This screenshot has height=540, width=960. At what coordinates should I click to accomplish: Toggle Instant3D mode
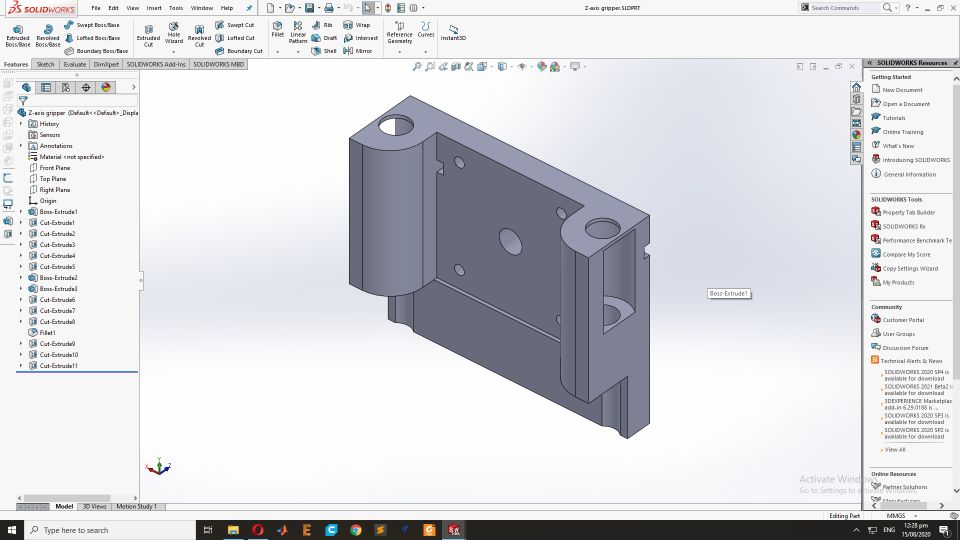pyautogui.click(x=453, y=33)
